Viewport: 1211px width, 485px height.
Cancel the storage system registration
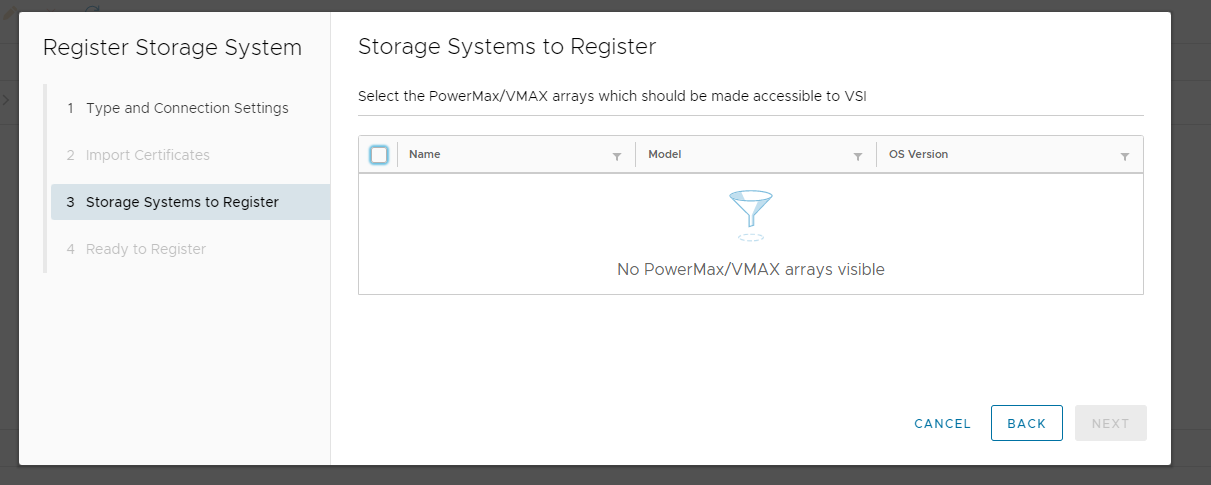(x=942, y=424)
